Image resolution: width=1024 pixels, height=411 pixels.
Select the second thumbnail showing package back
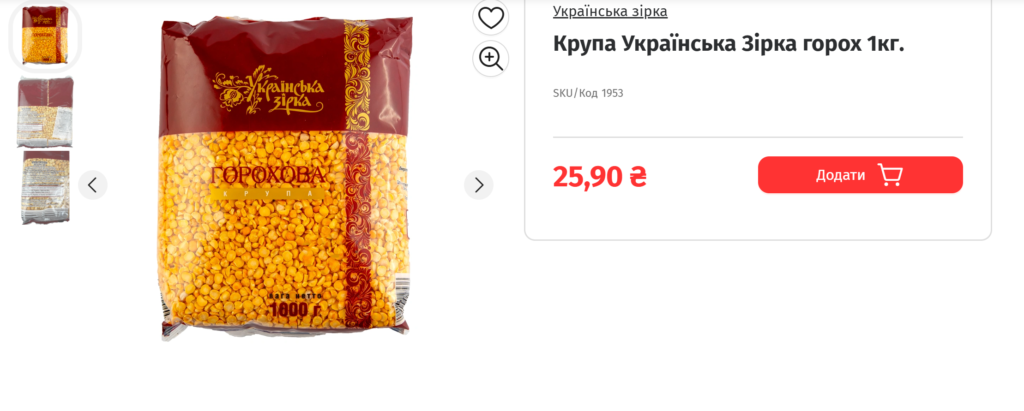coord(45,112)
